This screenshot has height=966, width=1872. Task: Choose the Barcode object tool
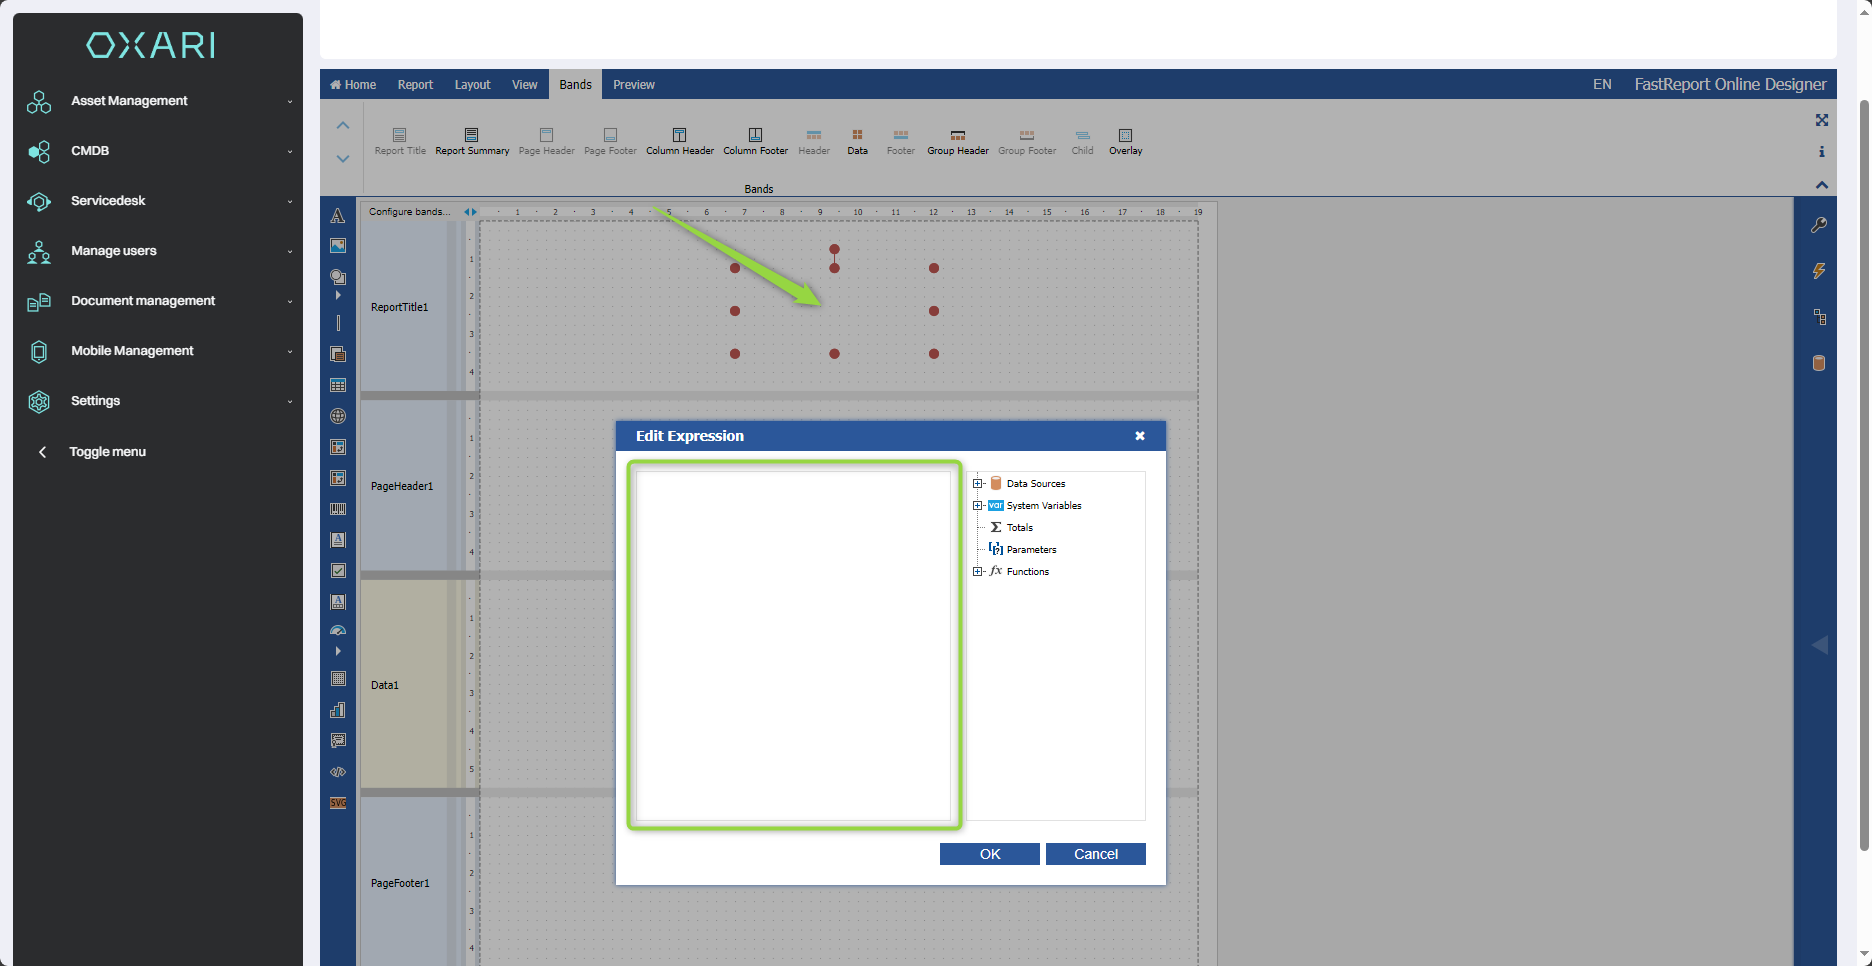click(338, 509)
